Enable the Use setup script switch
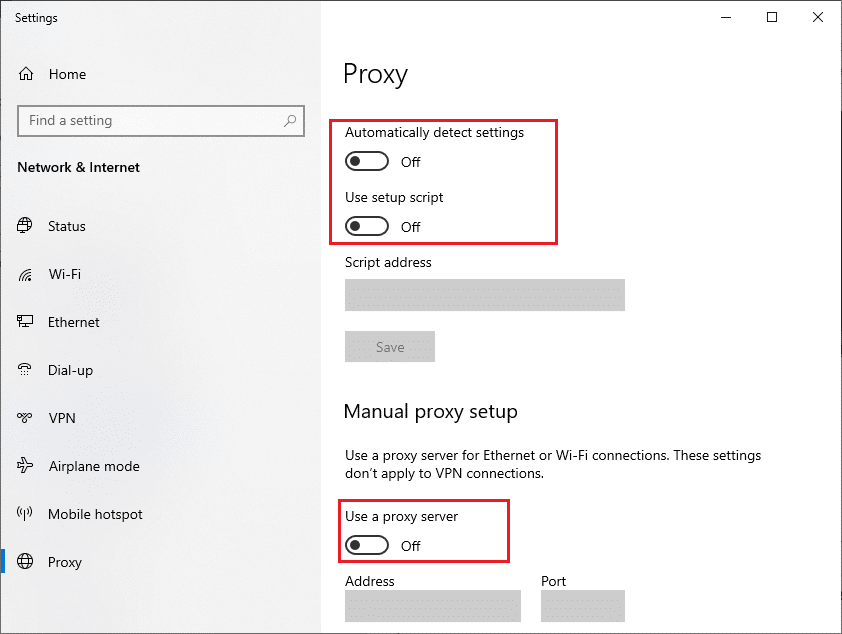842x634 pixels. 366,226
